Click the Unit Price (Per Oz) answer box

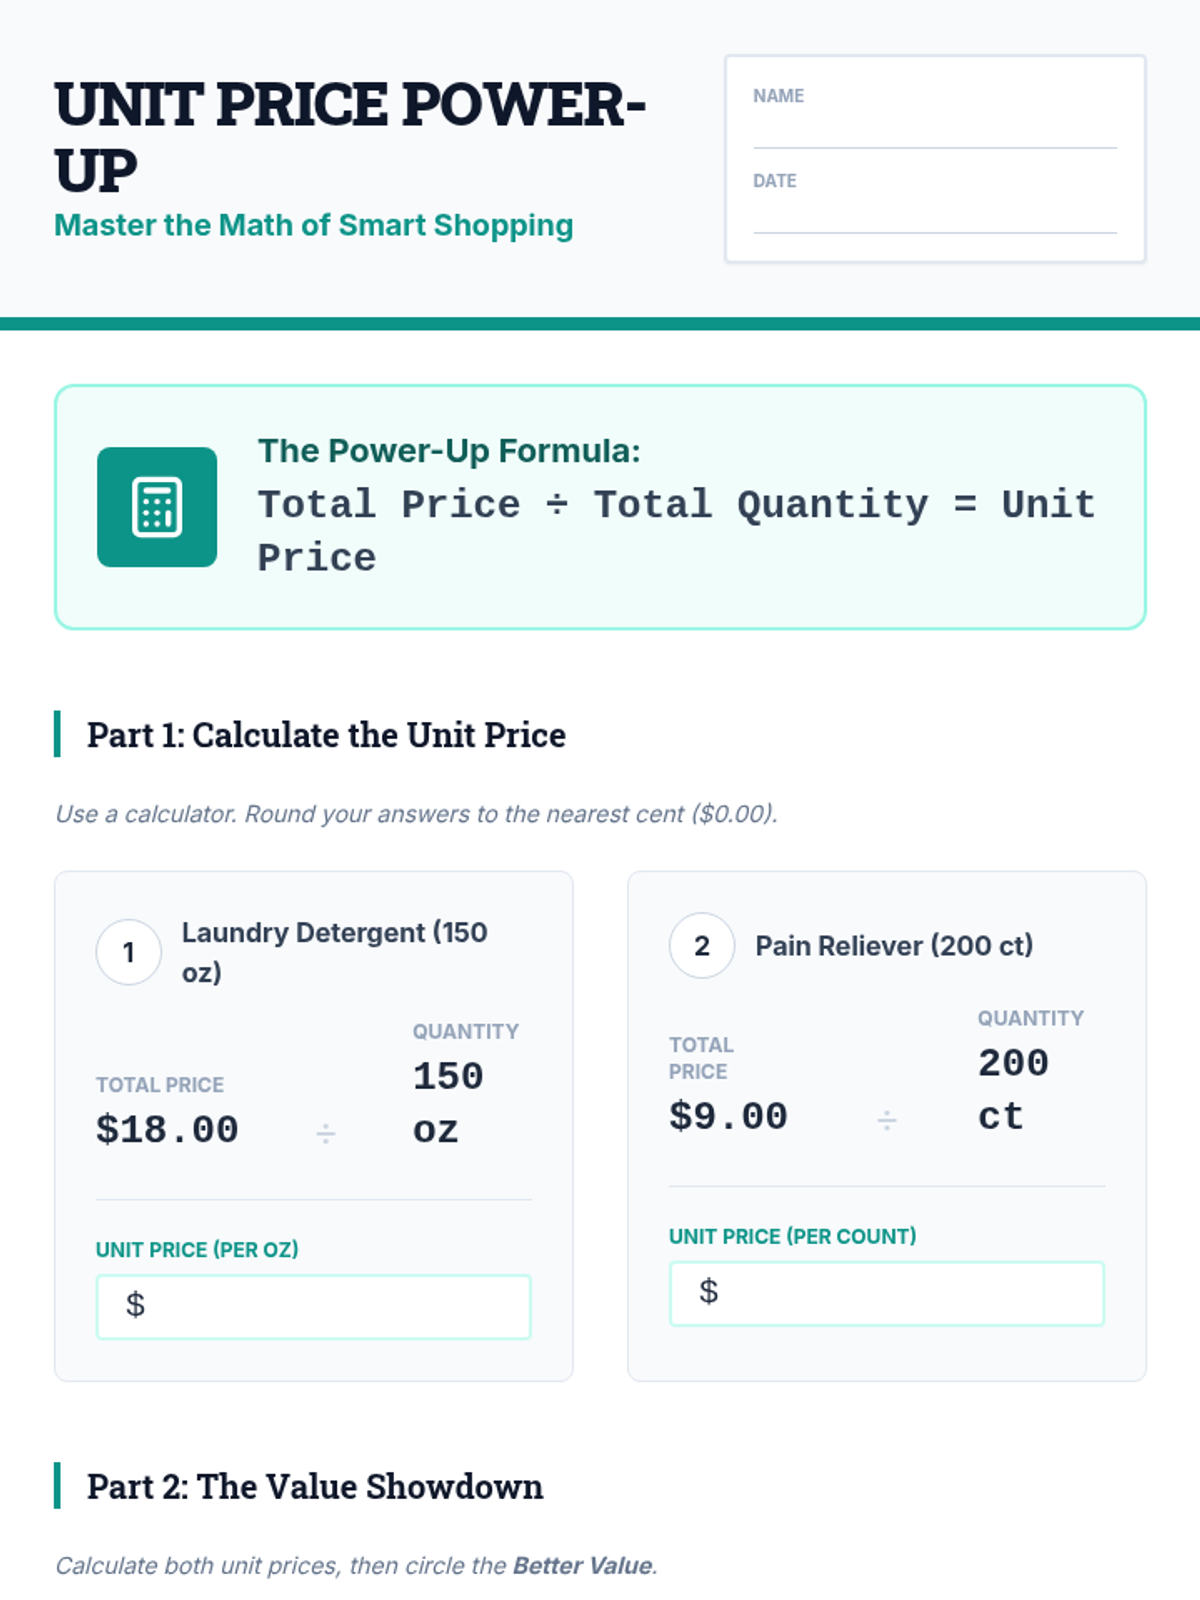pyautogui.click(x=313, y=1306)
